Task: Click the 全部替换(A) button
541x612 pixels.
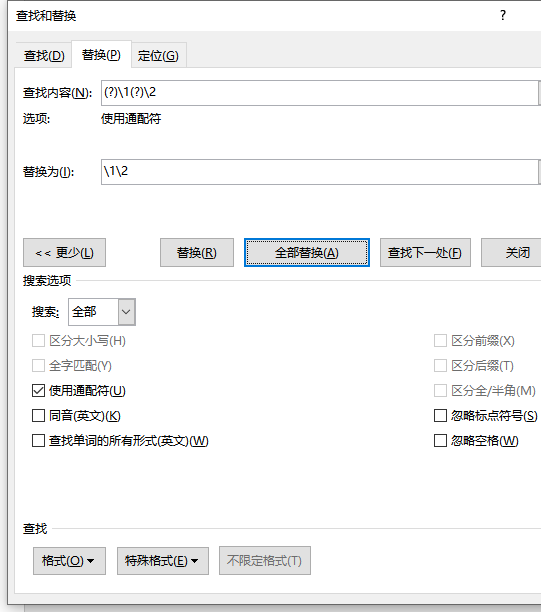Action: click(307, 253)
